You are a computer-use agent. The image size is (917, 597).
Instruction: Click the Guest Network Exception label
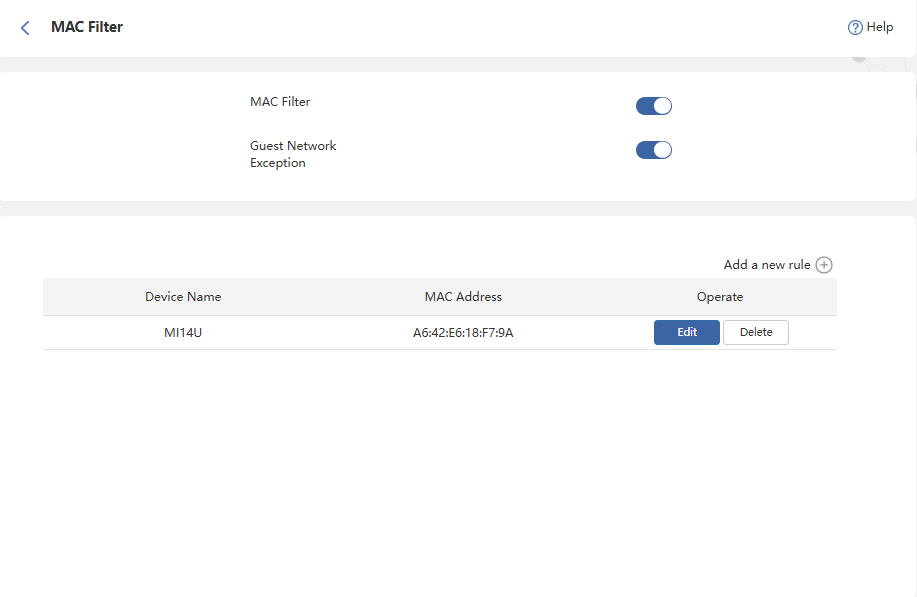click(x=293, y=154)
